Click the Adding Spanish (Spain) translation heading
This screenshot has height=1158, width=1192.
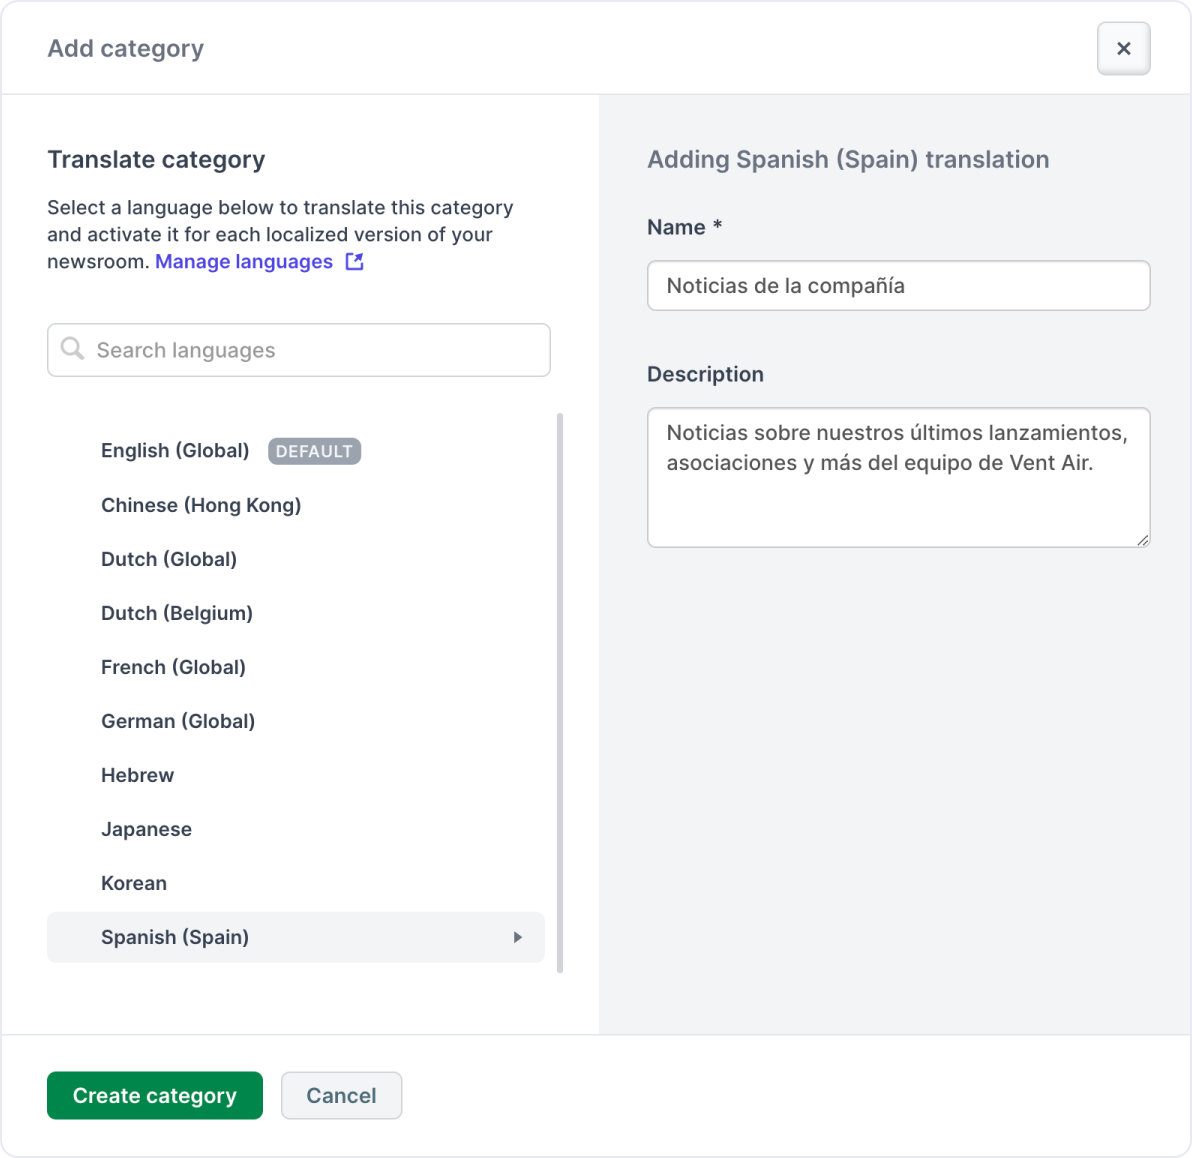click(848, 160)
